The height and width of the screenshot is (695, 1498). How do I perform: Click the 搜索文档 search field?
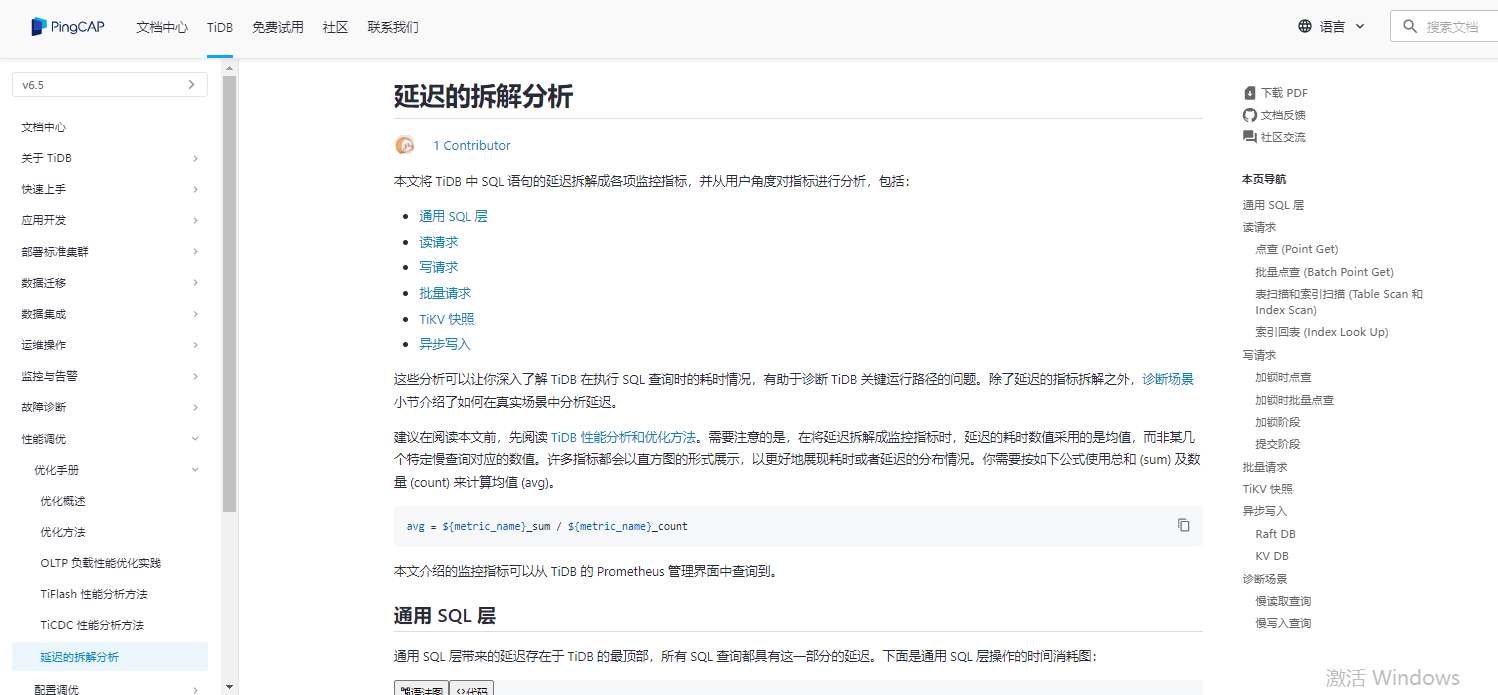(1444, 27)
